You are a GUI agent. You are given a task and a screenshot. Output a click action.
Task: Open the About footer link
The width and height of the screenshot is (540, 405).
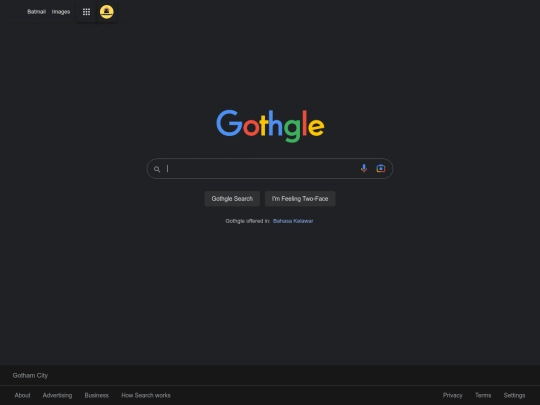[22, 395]
